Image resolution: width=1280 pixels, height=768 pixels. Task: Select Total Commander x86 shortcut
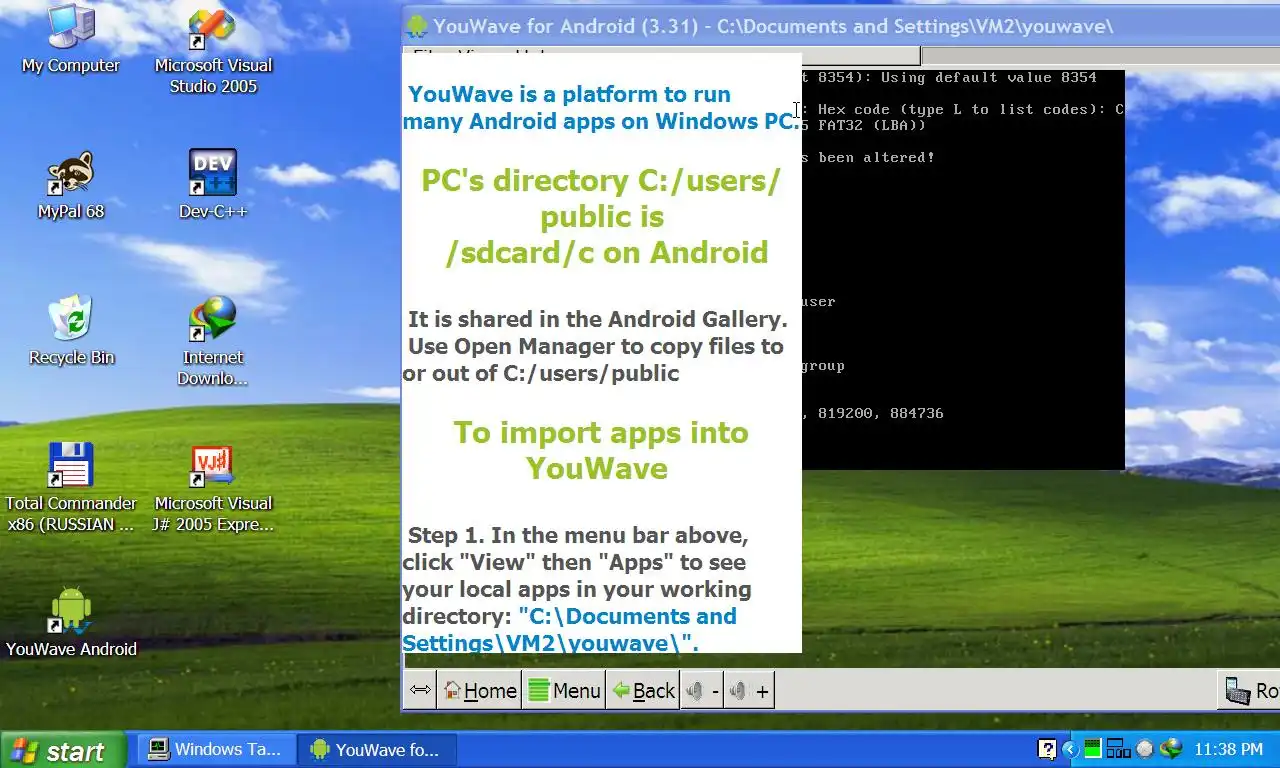(71, 488)
